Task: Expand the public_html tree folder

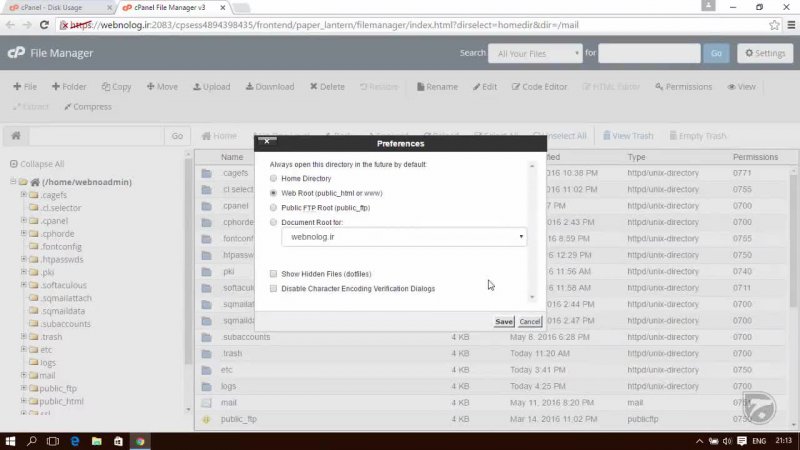Action: (23, 401)
